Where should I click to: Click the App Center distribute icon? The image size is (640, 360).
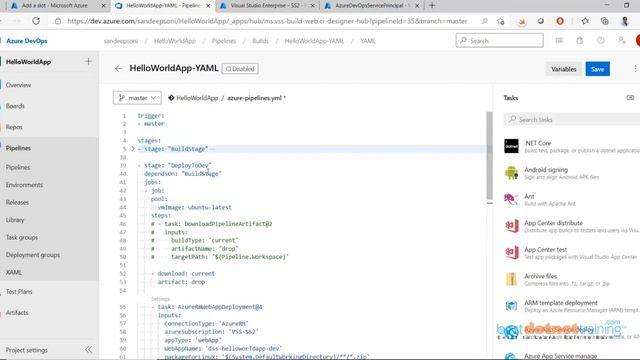tap(511, 226)
